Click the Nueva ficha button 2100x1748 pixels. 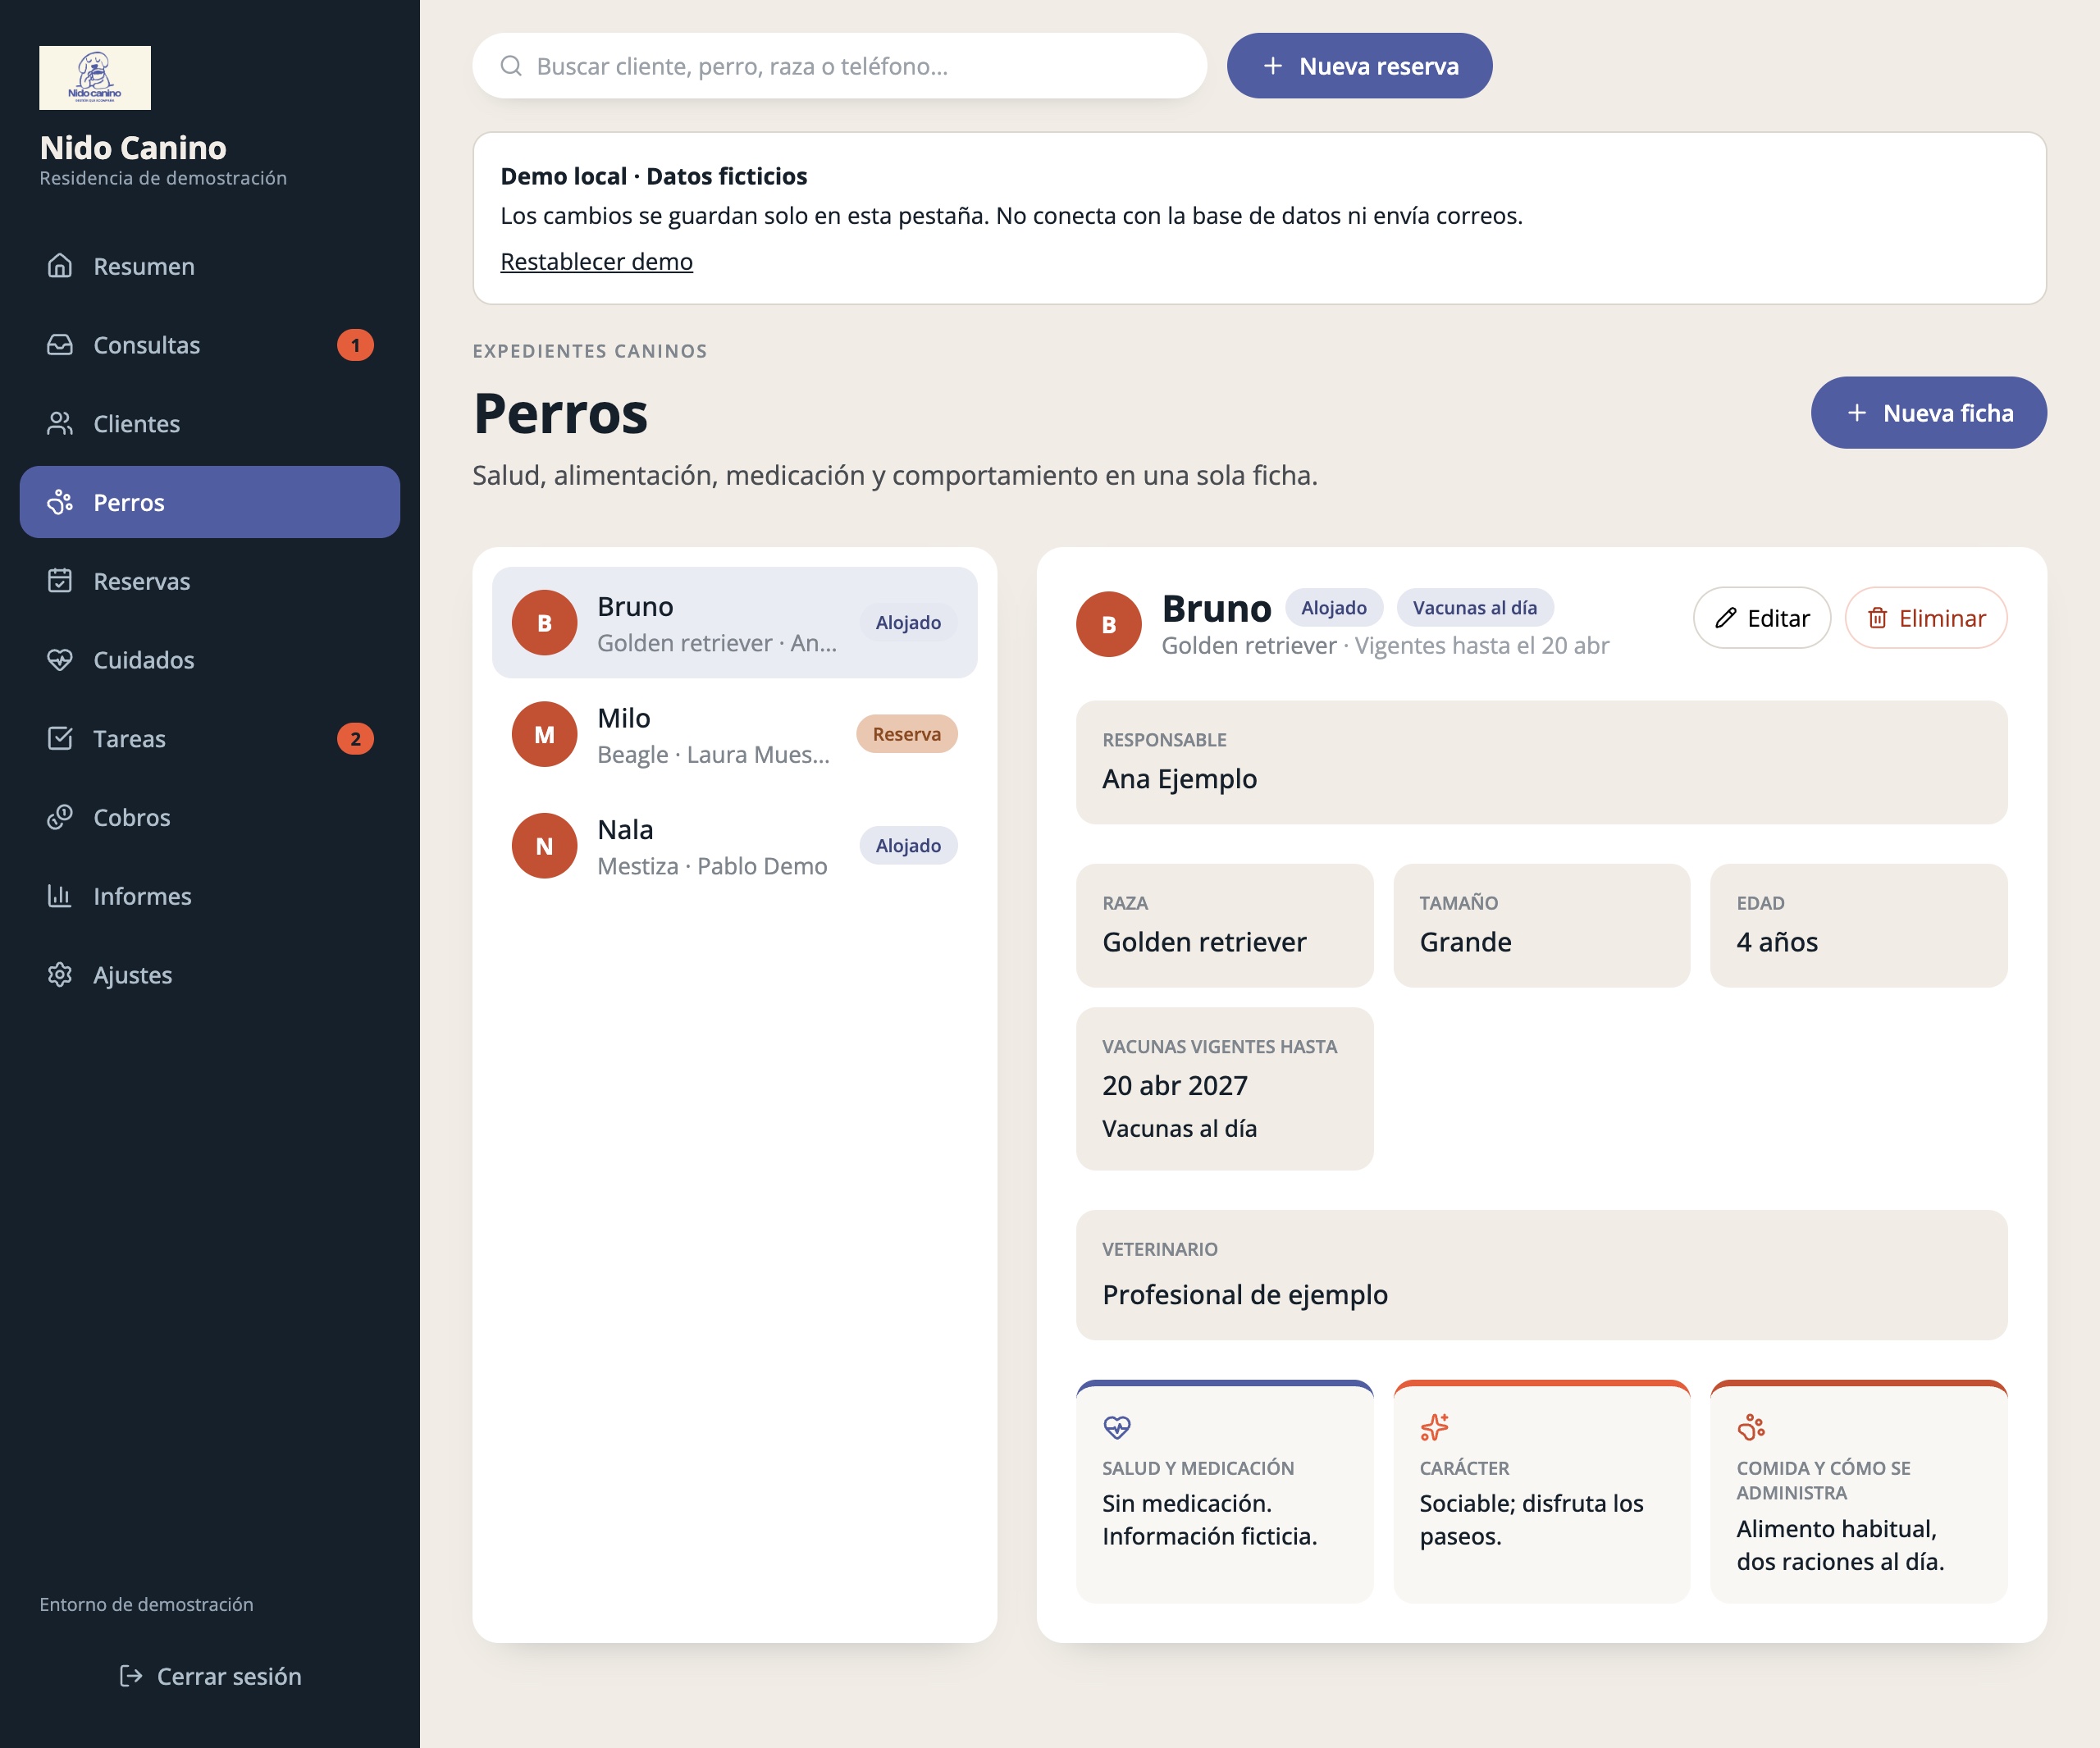click(x=1929, y=413)
